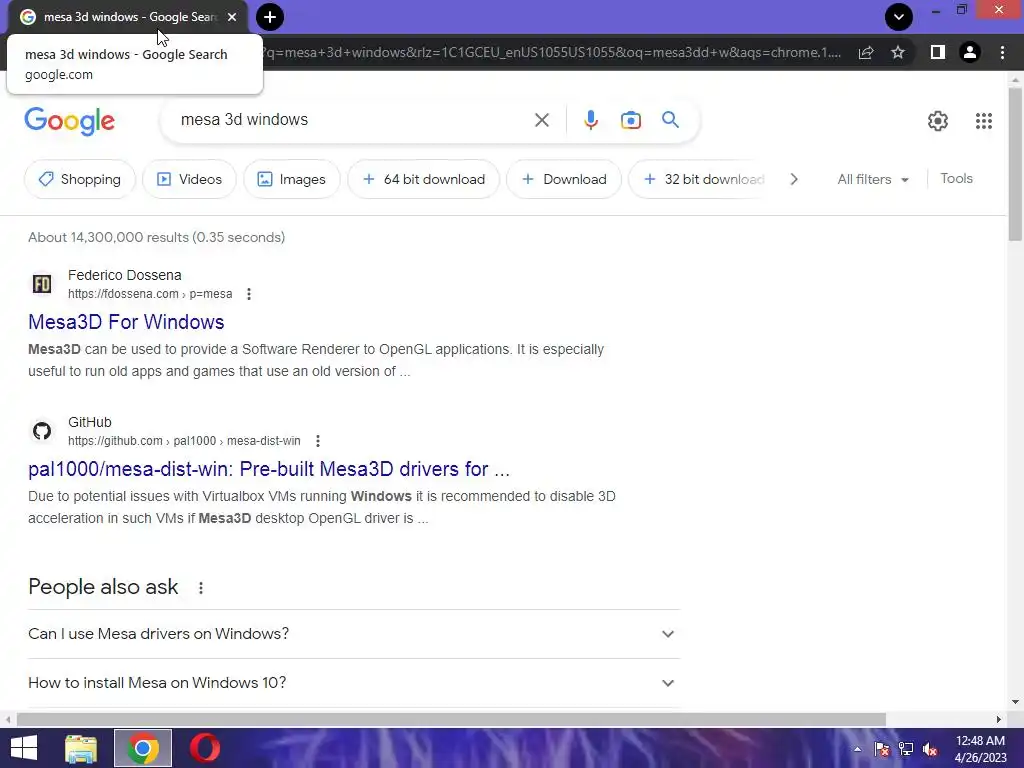This screenshot has height=768, width=1024.
Task: Search by image using camera icon
Action: click(631, 120)
